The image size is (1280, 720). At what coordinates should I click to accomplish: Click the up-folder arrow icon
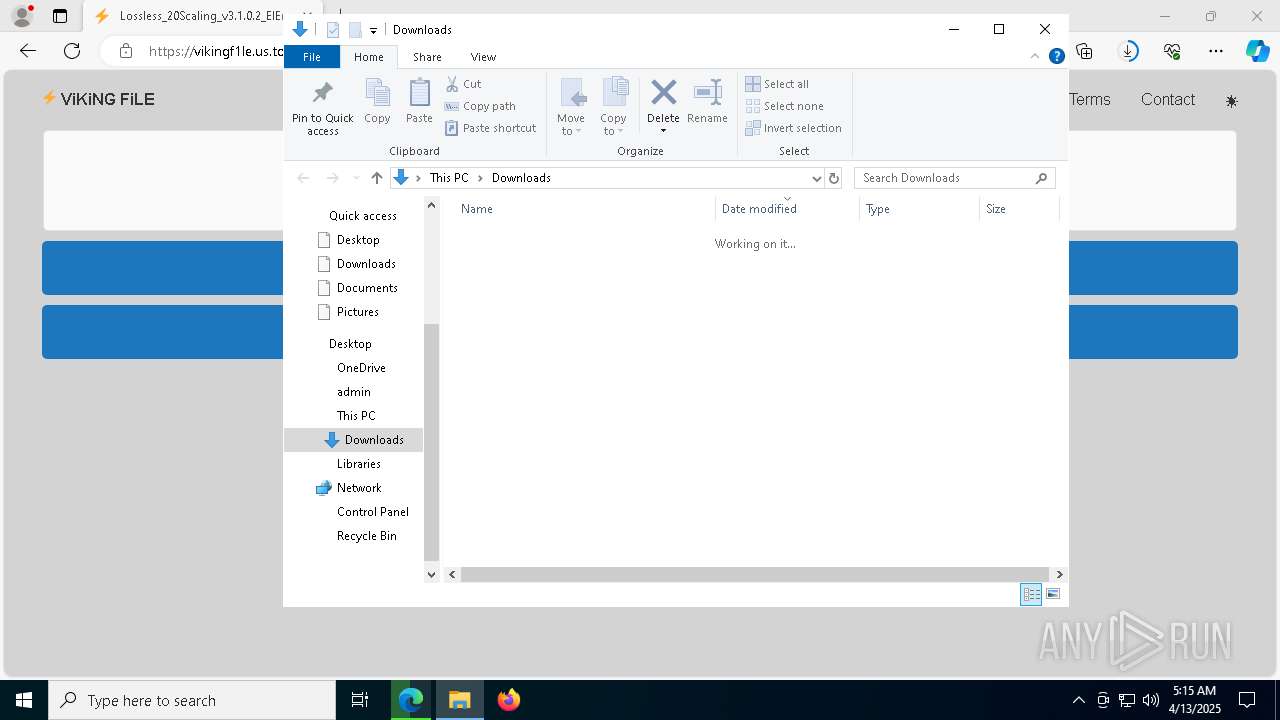click(x=377, y=178)
